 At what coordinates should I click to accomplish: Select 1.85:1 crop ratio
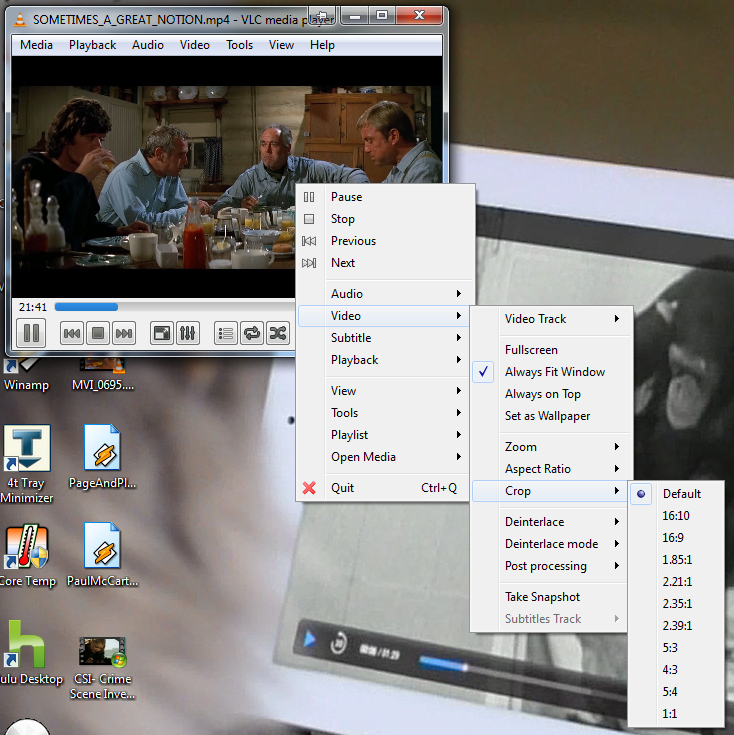point(676,560)
